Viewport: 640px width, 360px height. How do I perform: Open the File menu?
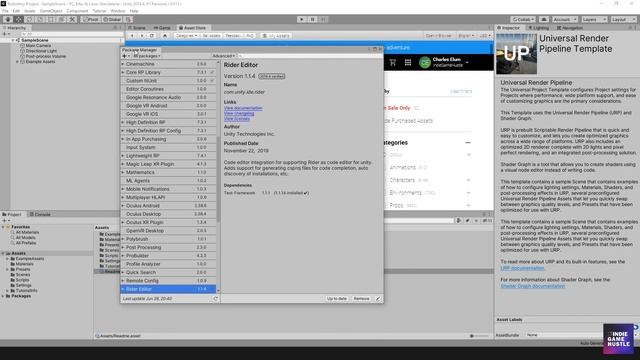click(5, 11)
